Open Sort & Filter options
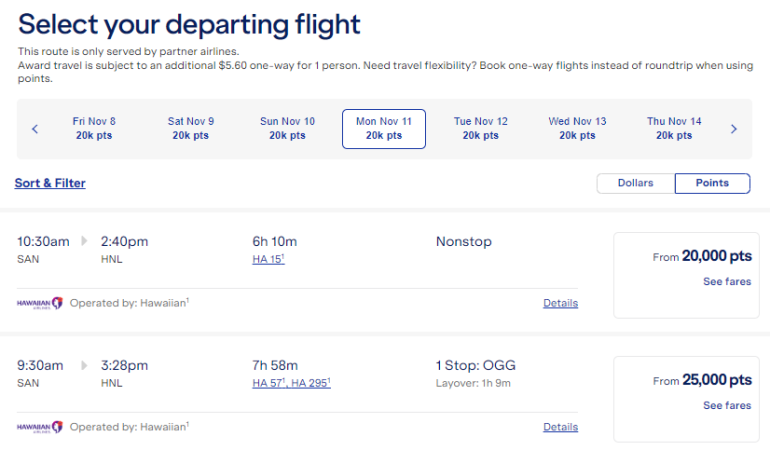This screenshot has width=770, height=450. click(x=50, y=183)
